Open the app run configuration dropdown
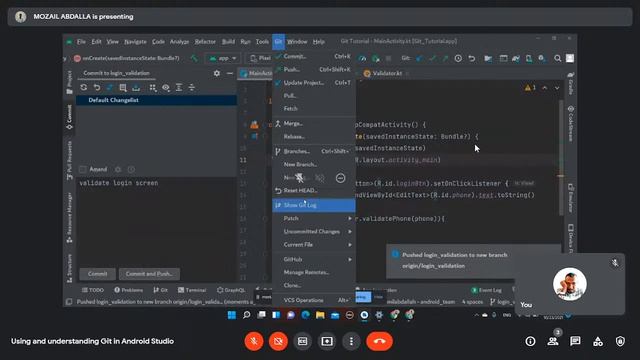 (x=223, y=58)
